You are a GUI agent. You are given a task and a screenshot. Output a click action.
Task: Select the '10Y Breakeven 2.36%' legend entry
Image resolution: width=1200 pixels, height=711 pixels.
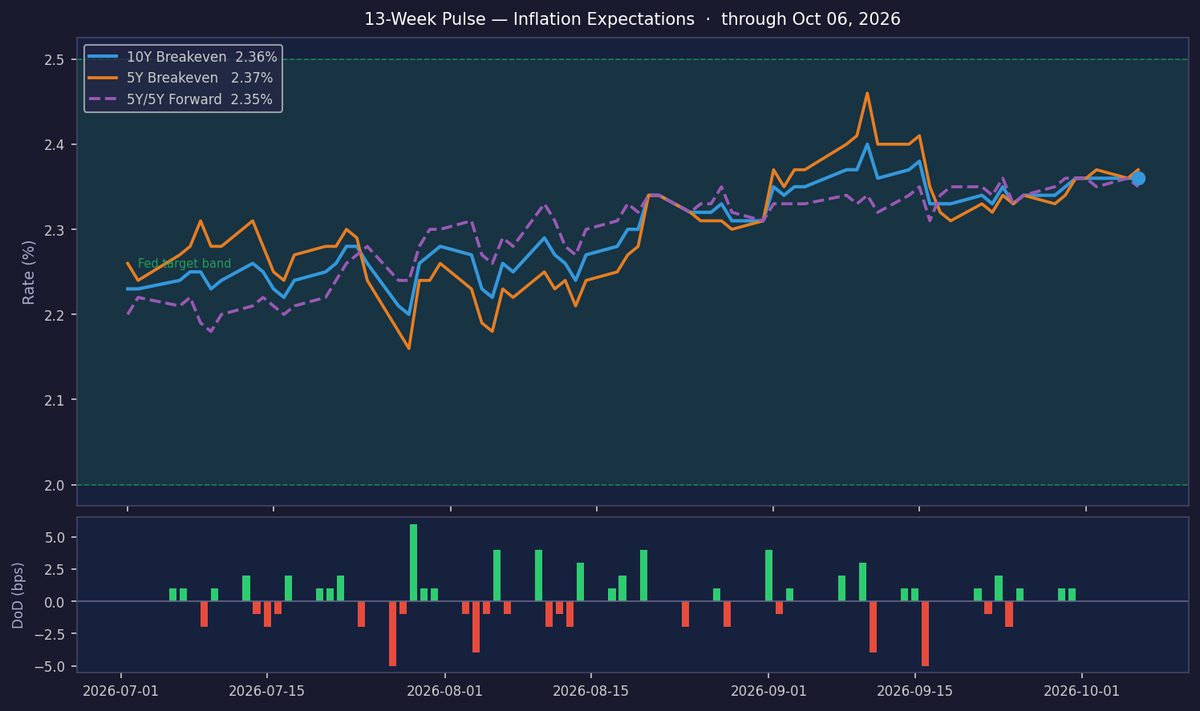pyautogui.click(x=182, y=57)
